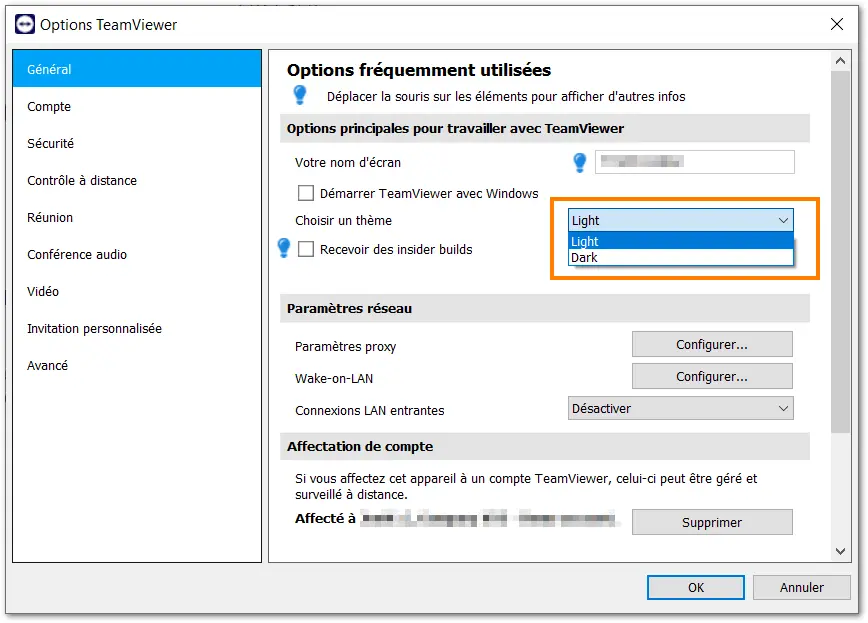Open 'Conférence audio' settings

137,254
